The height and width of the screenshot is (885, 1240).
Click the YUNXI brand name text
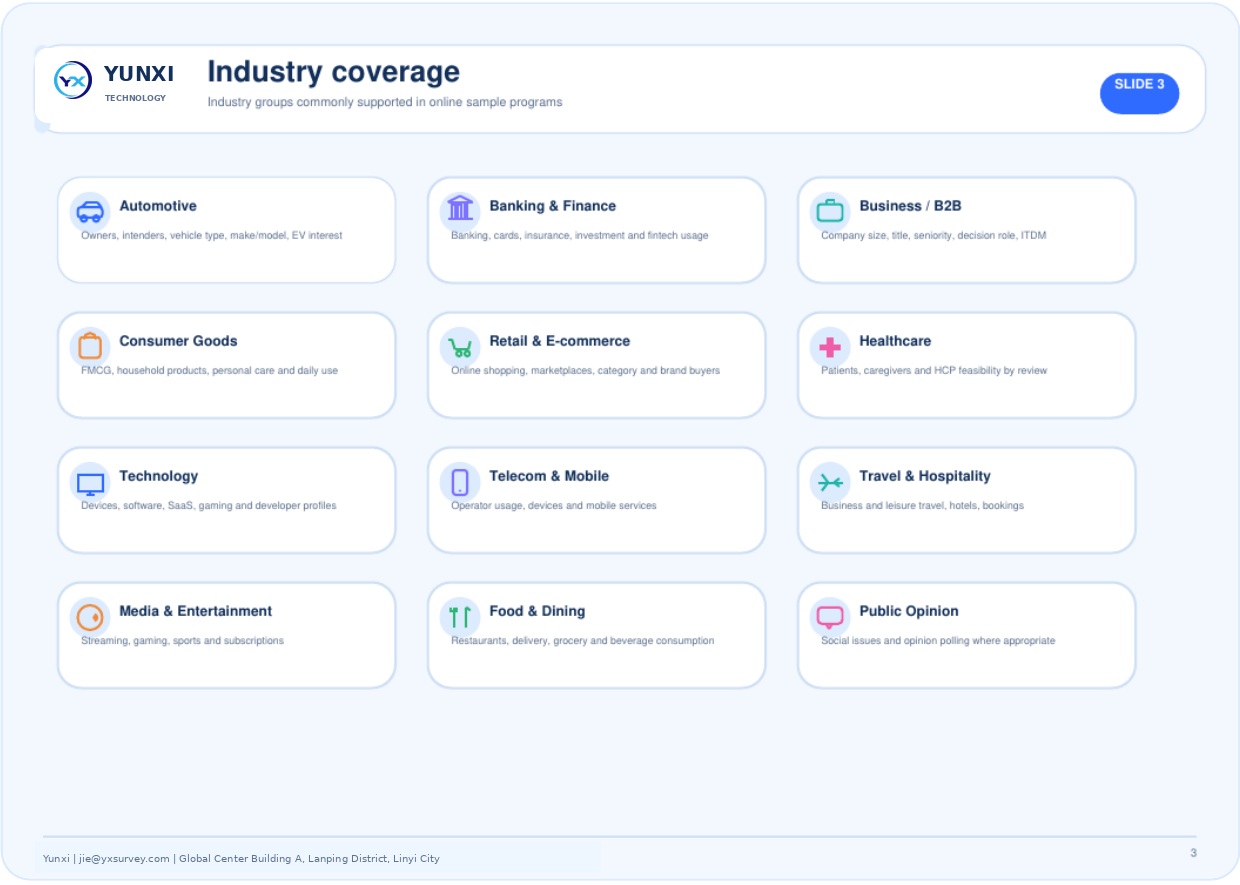138,74
